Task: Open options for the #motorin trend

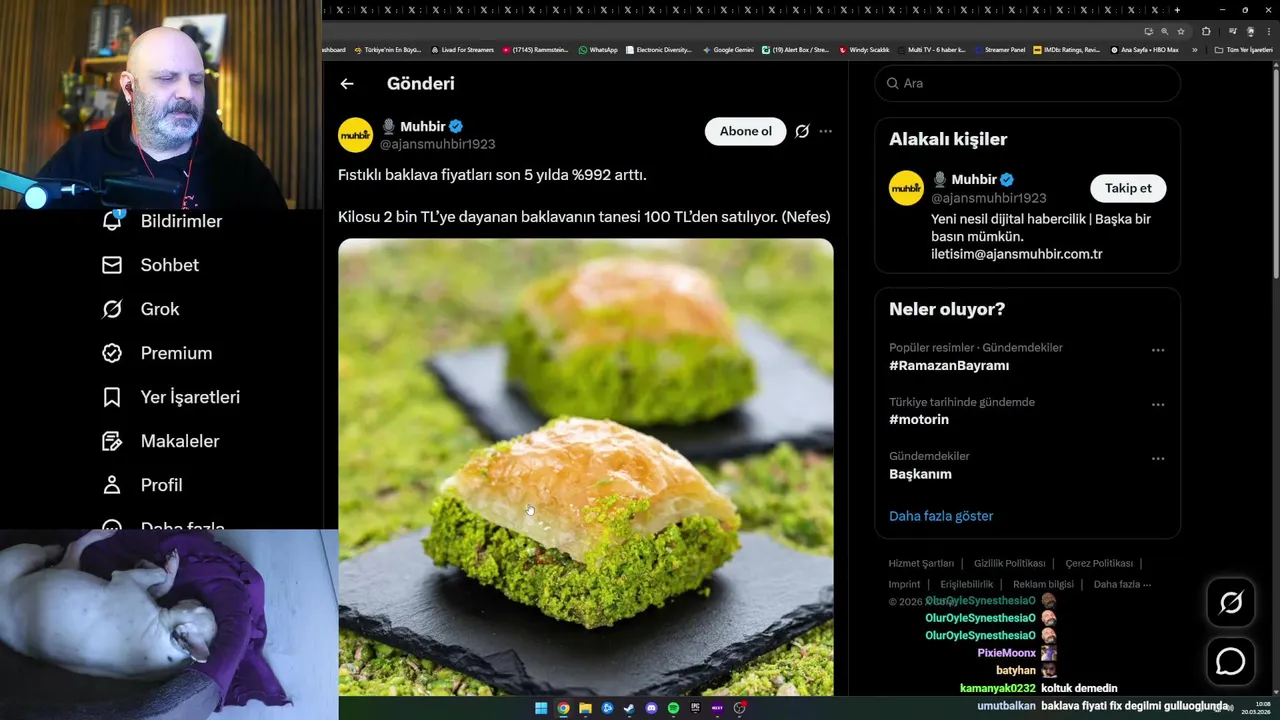Action: pyautogui.click(x=1158, y=404)
